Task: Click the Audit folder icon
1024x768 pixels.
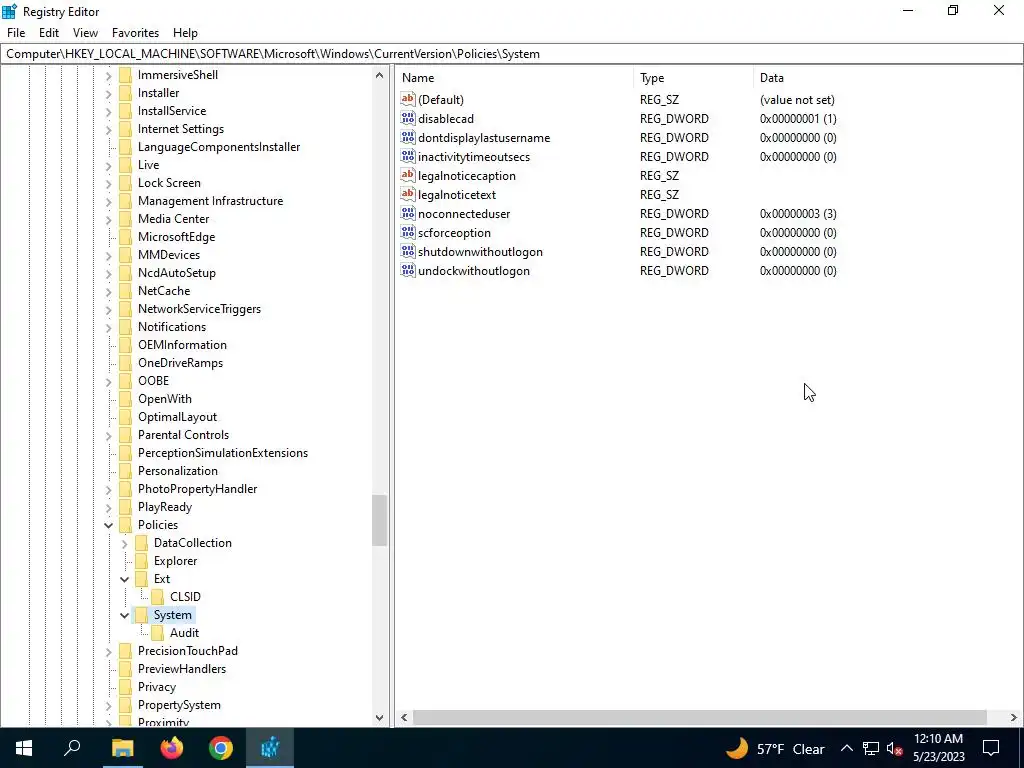Action: coord(157,632)
